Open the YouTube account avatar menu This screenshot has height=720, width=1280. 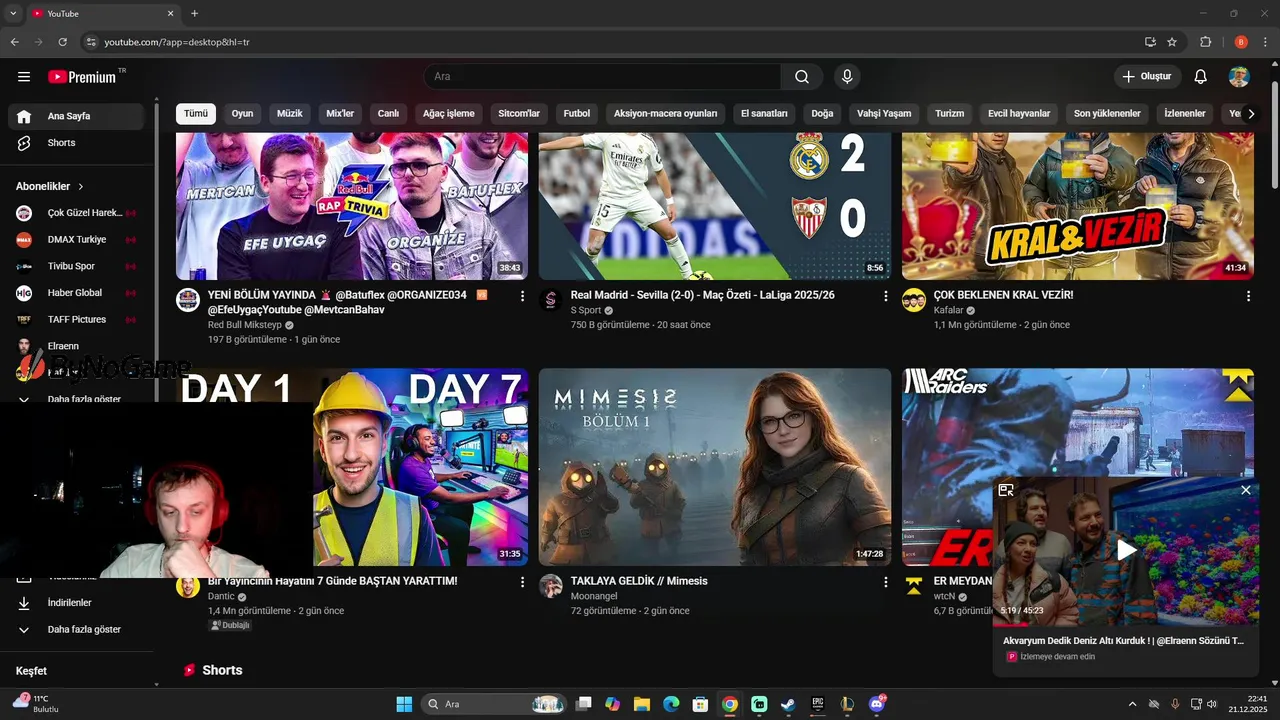click(x=1239, y=77)
